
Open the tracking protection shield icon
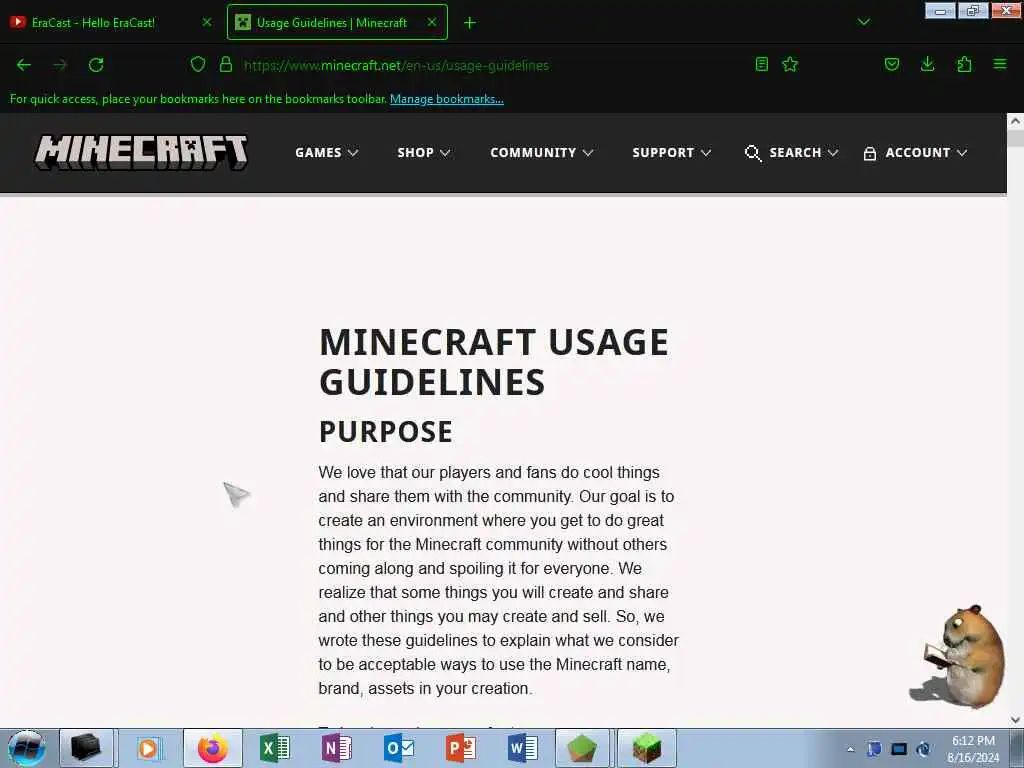198,64
